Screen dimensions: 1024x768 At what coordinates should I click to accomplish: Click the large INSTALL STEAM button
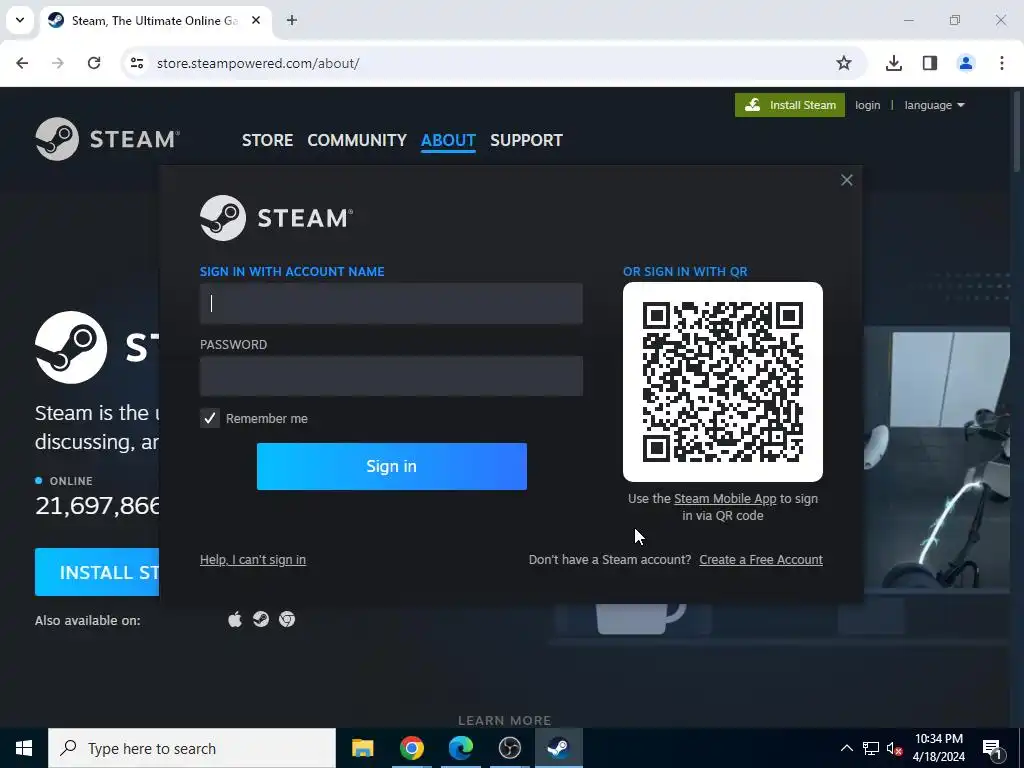(x=97, y=572)
